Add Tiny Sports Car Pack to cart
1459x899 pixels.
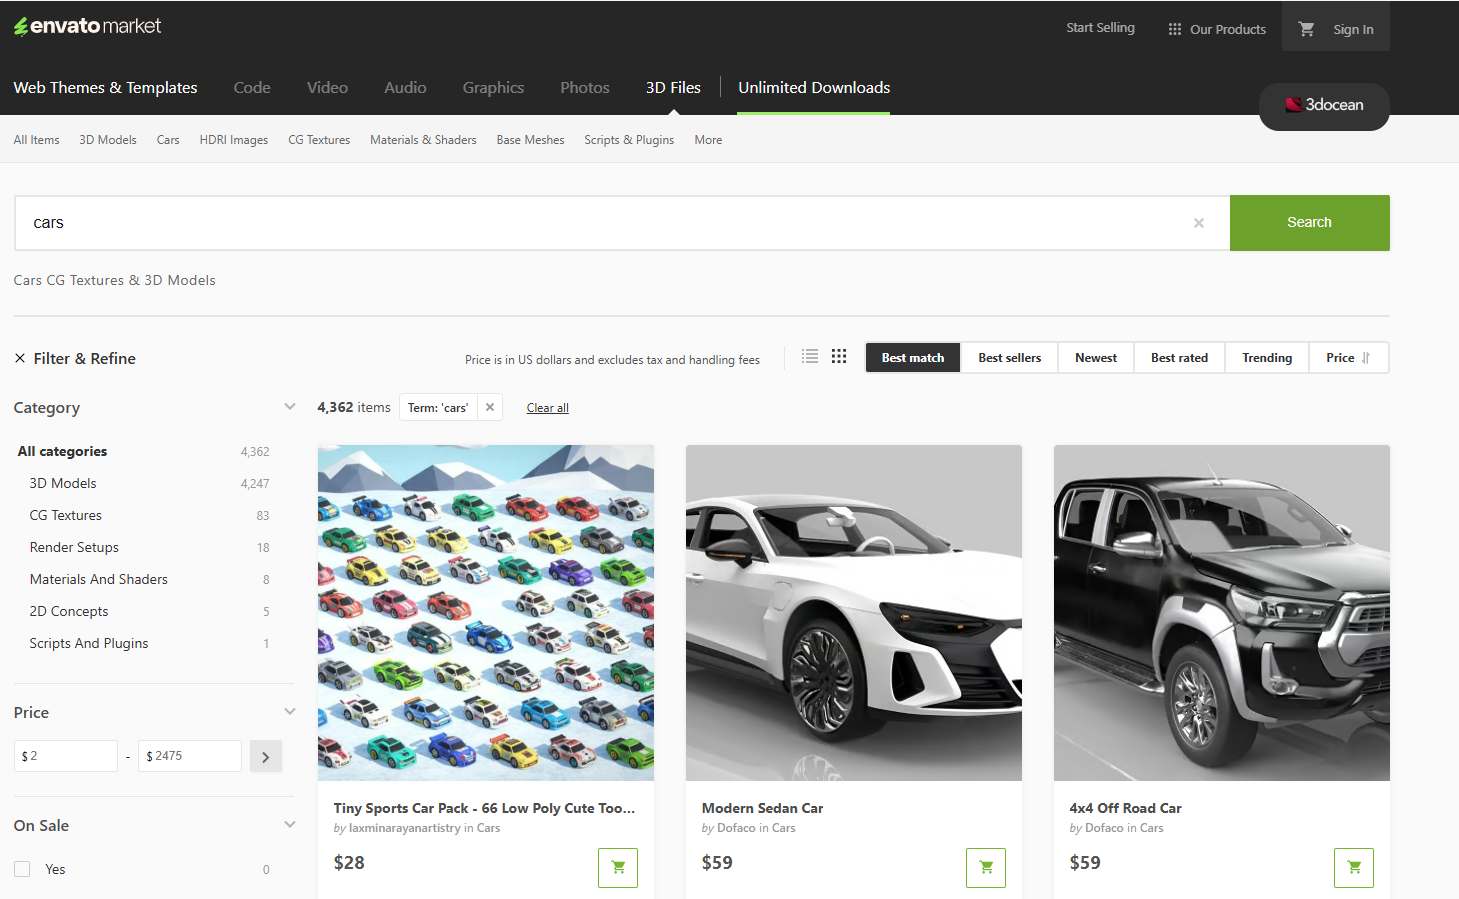617,867
